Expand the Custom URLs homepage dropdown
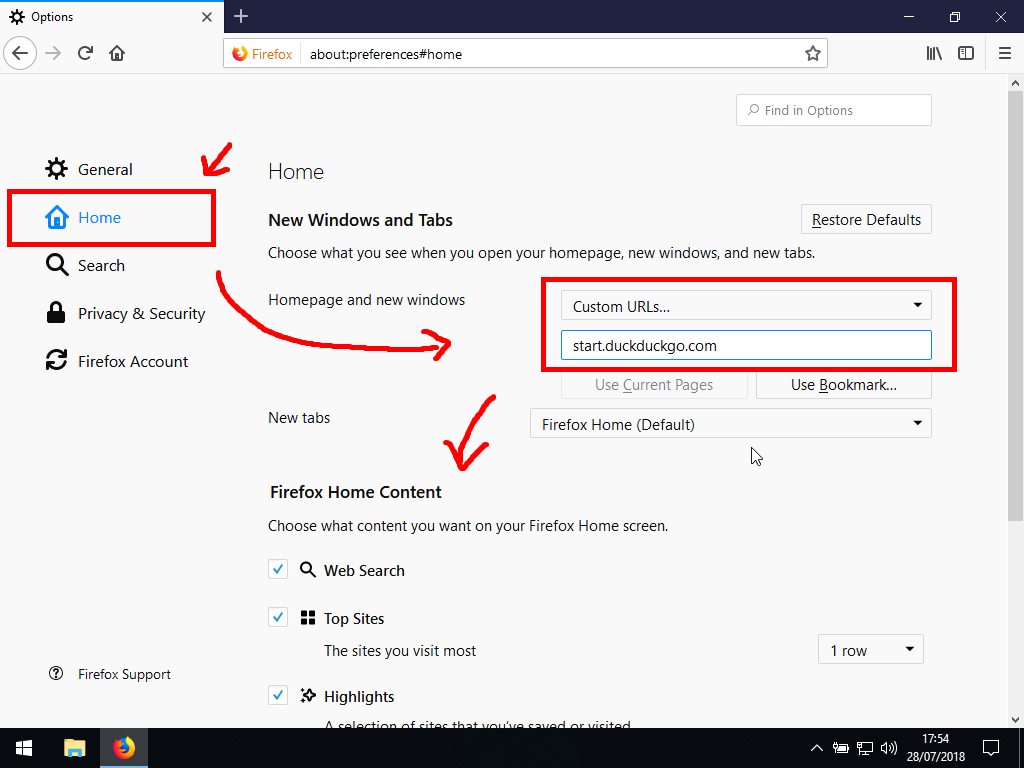1024x768 pixels. click(746, 306)
